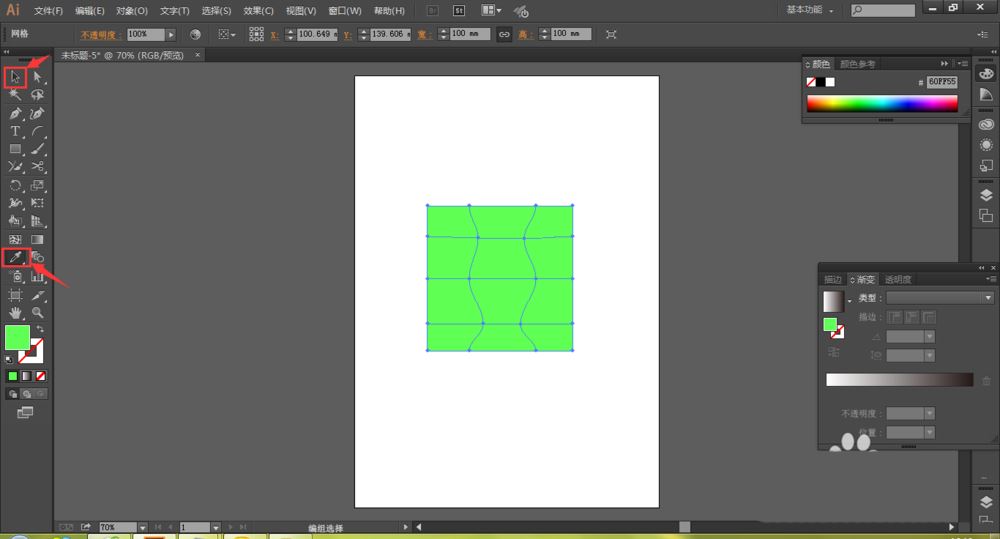Screen dimensions: 1000x539
Task: Enable Gradient fill mode button
Action: [x=26, y=376]
